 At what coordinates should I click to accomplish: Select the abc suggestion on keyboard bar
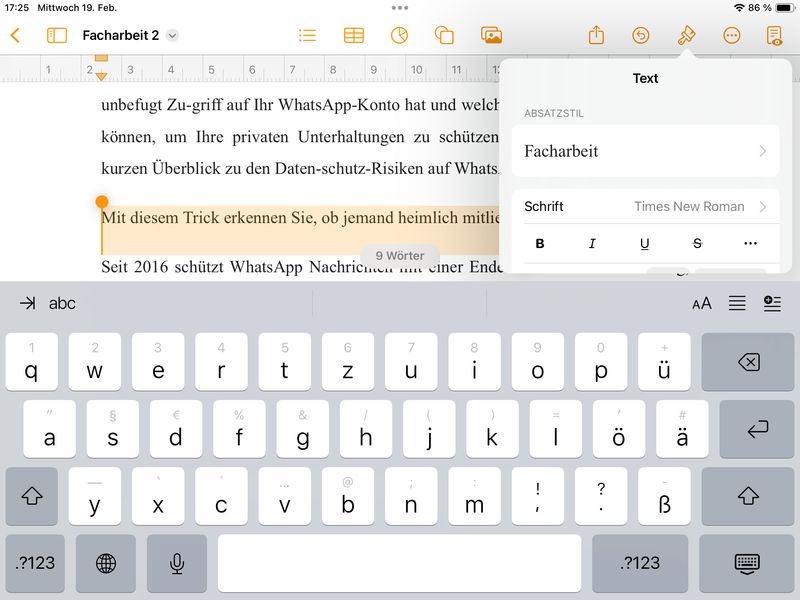(x=62, y=303)
